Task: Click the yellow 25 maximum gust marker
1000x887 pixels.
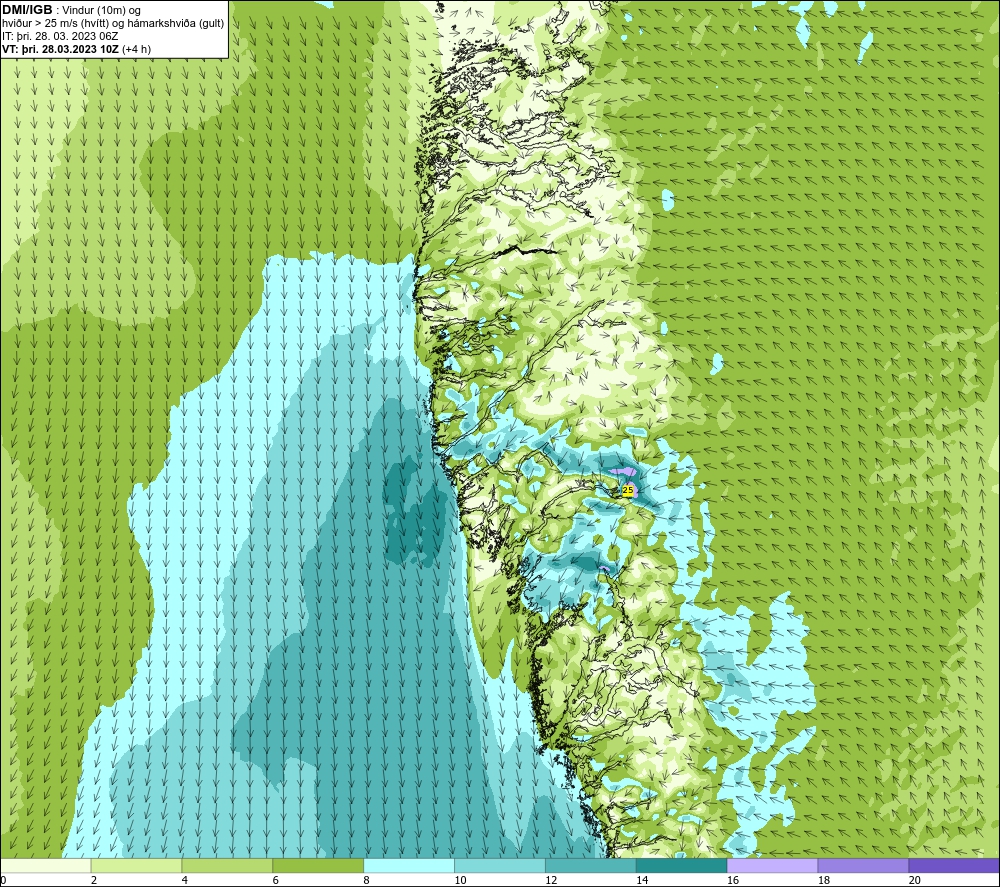Action: [x=628, y=490]
